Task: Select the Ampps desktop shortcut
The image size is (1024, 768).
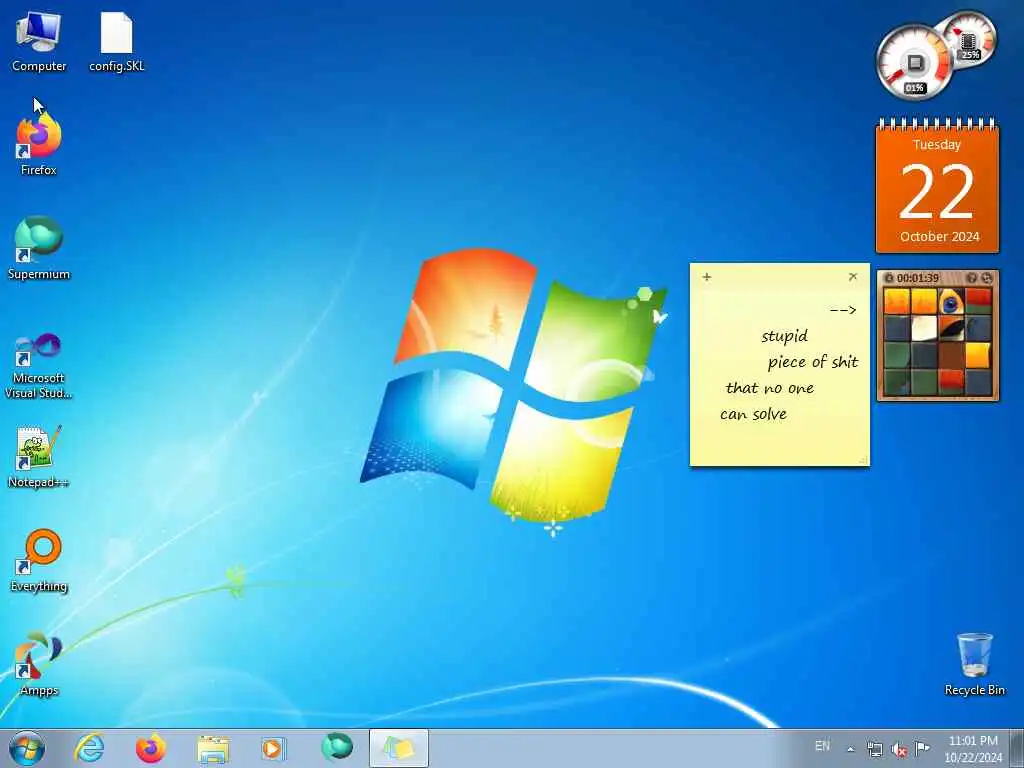Action: point(39,664)
